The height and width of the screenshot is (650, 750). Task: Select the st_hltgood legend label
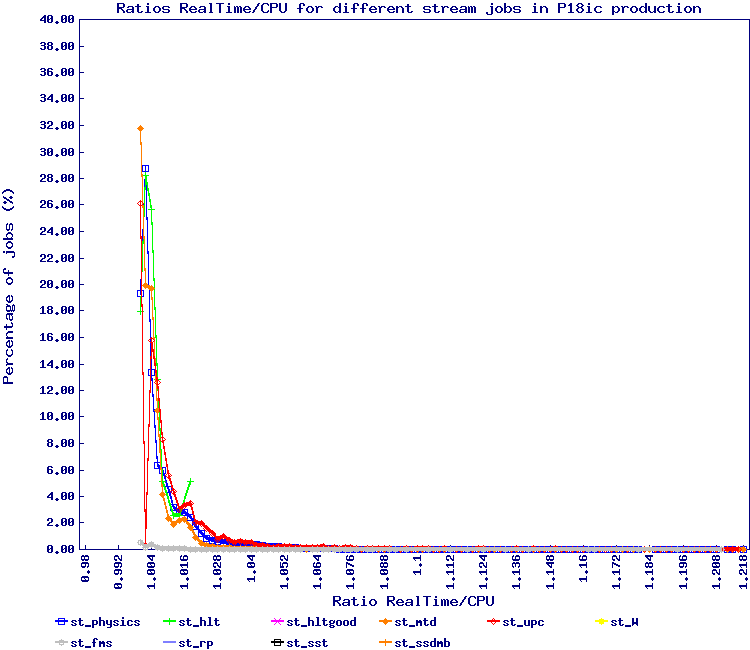tap(321, 622)
